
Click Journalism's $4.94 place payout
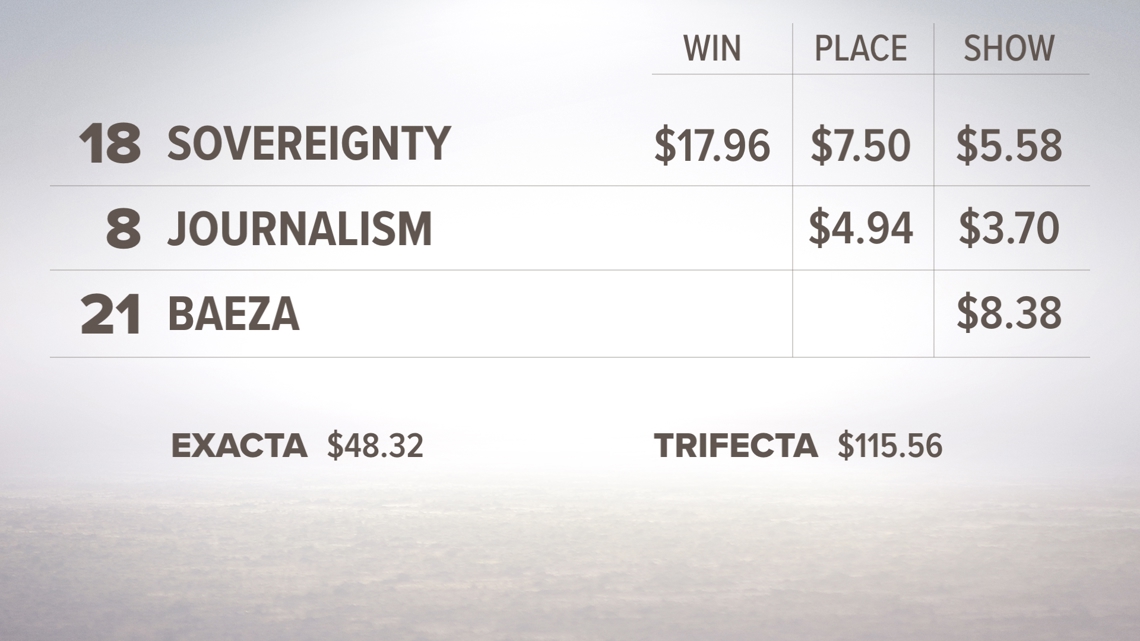pos(860,227)
